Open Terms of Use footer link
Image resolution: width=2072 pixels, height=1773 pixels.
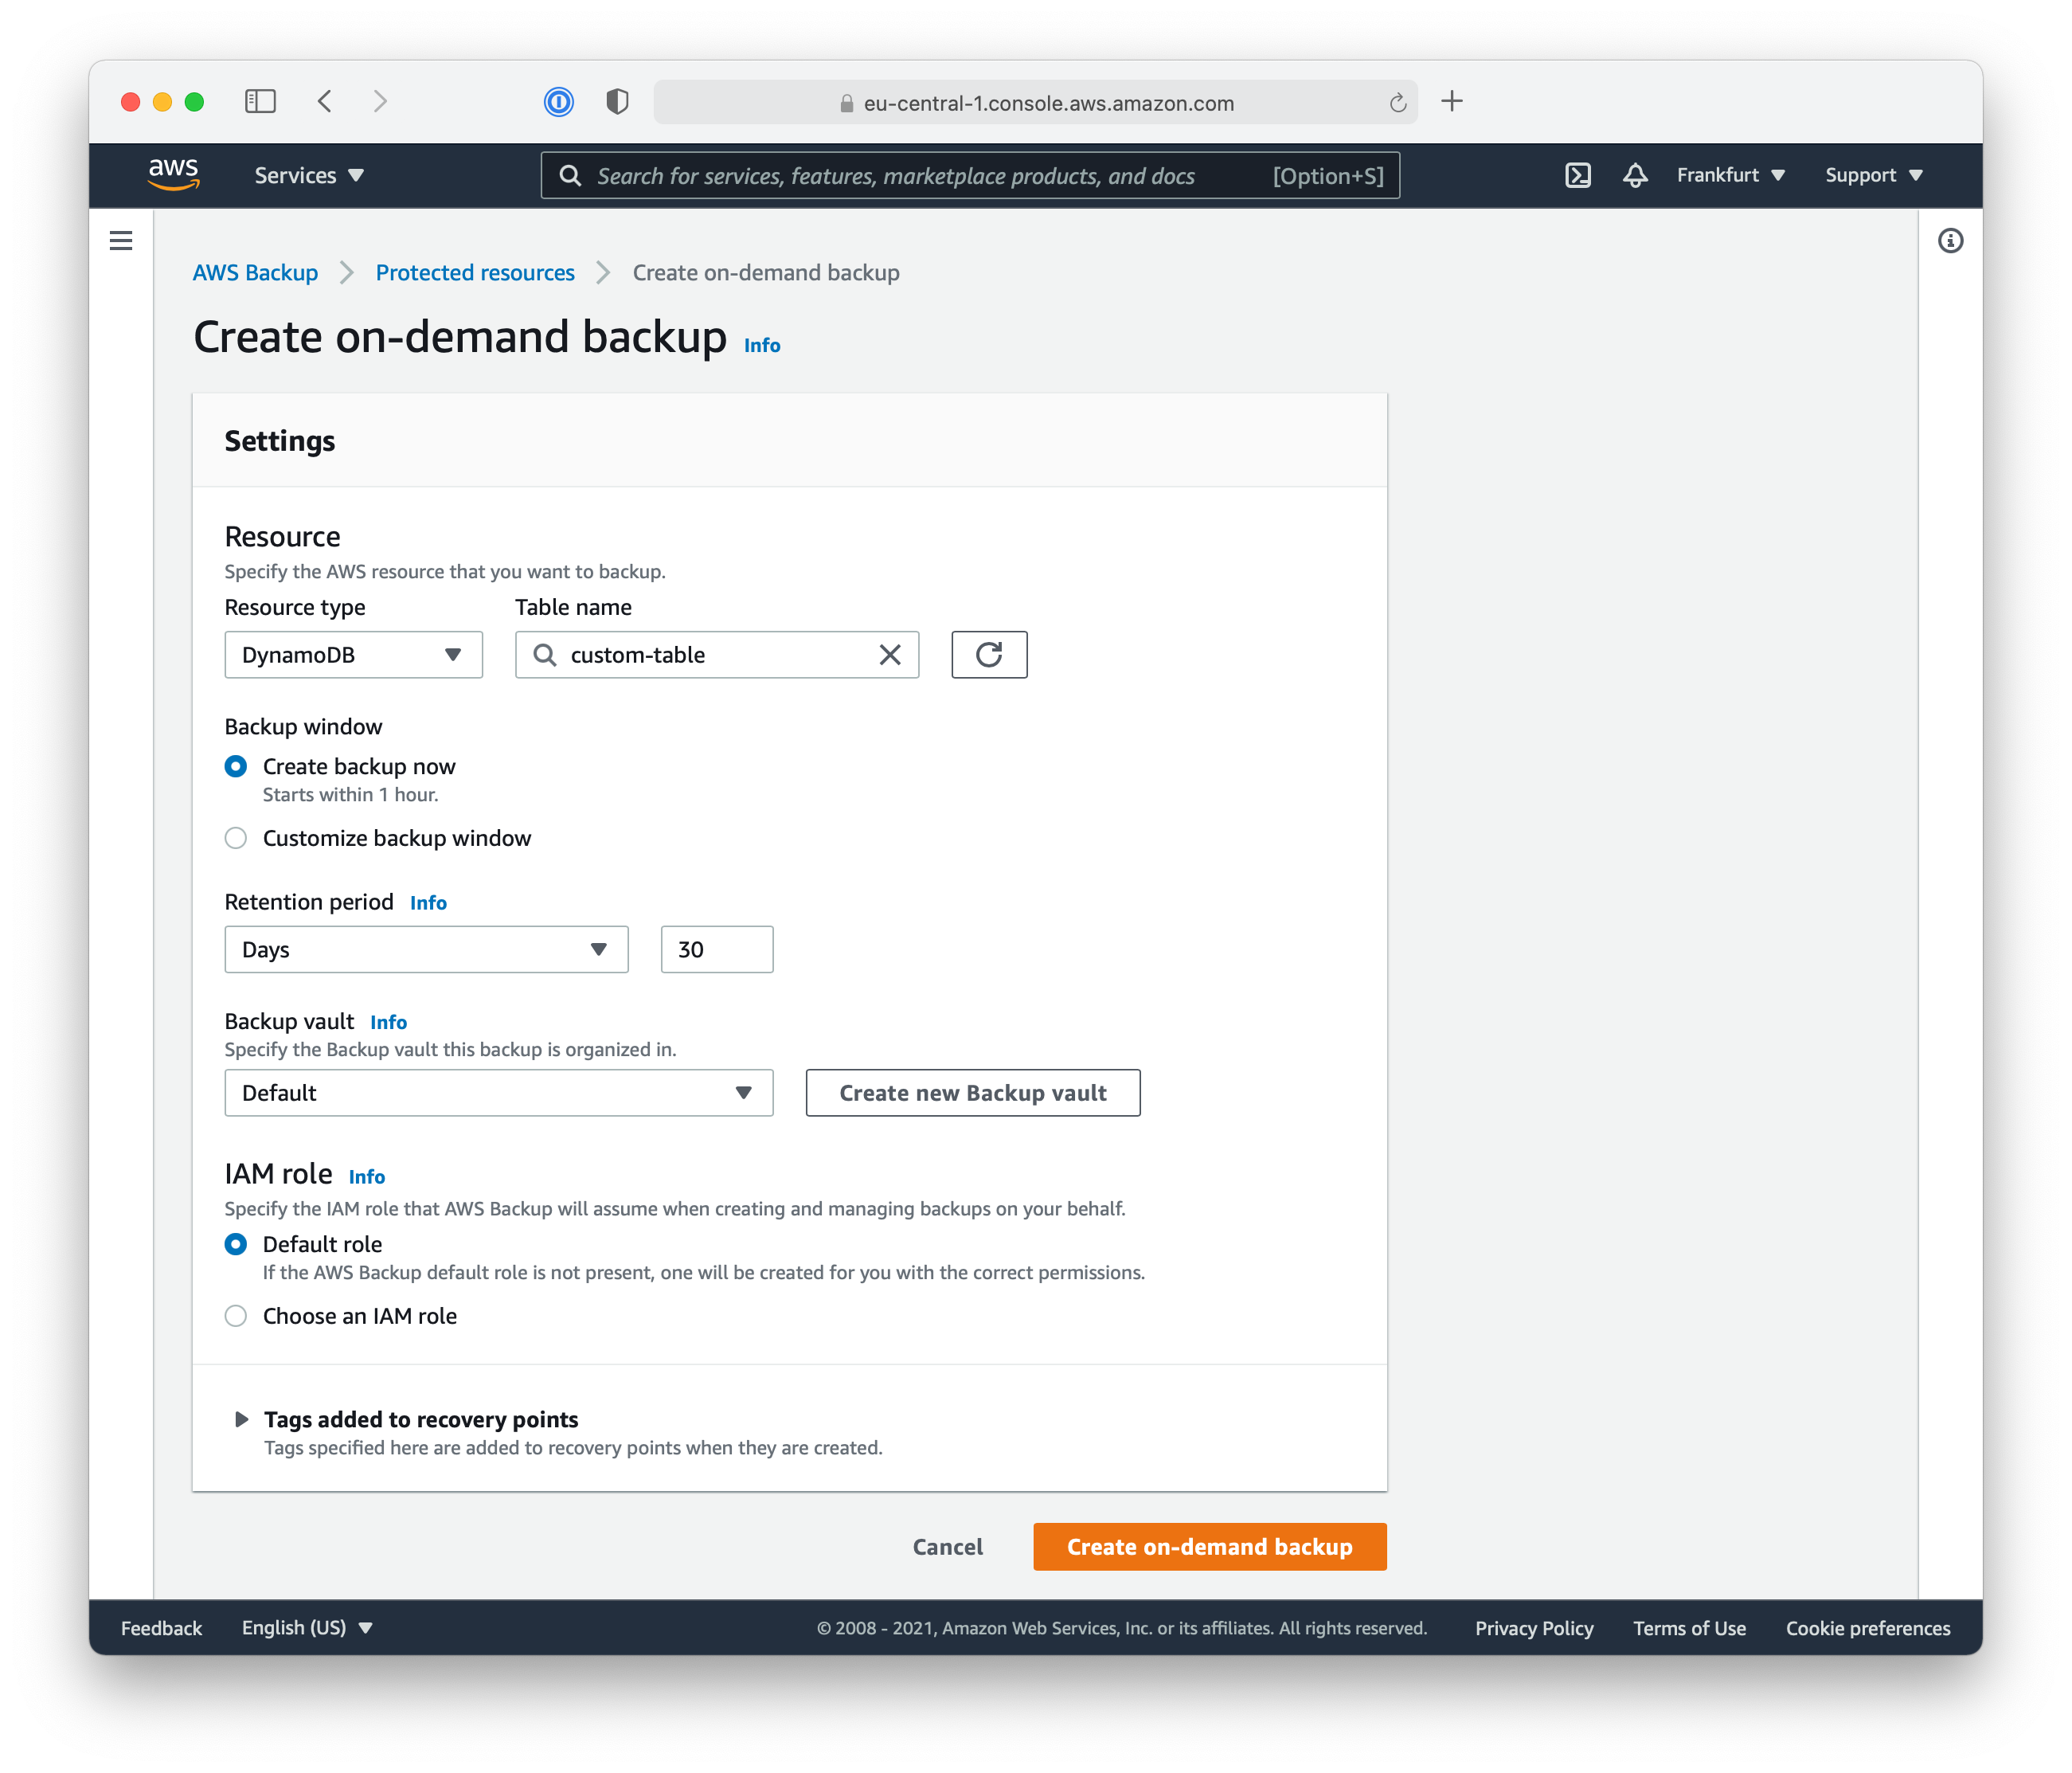pos(1689,1628)
